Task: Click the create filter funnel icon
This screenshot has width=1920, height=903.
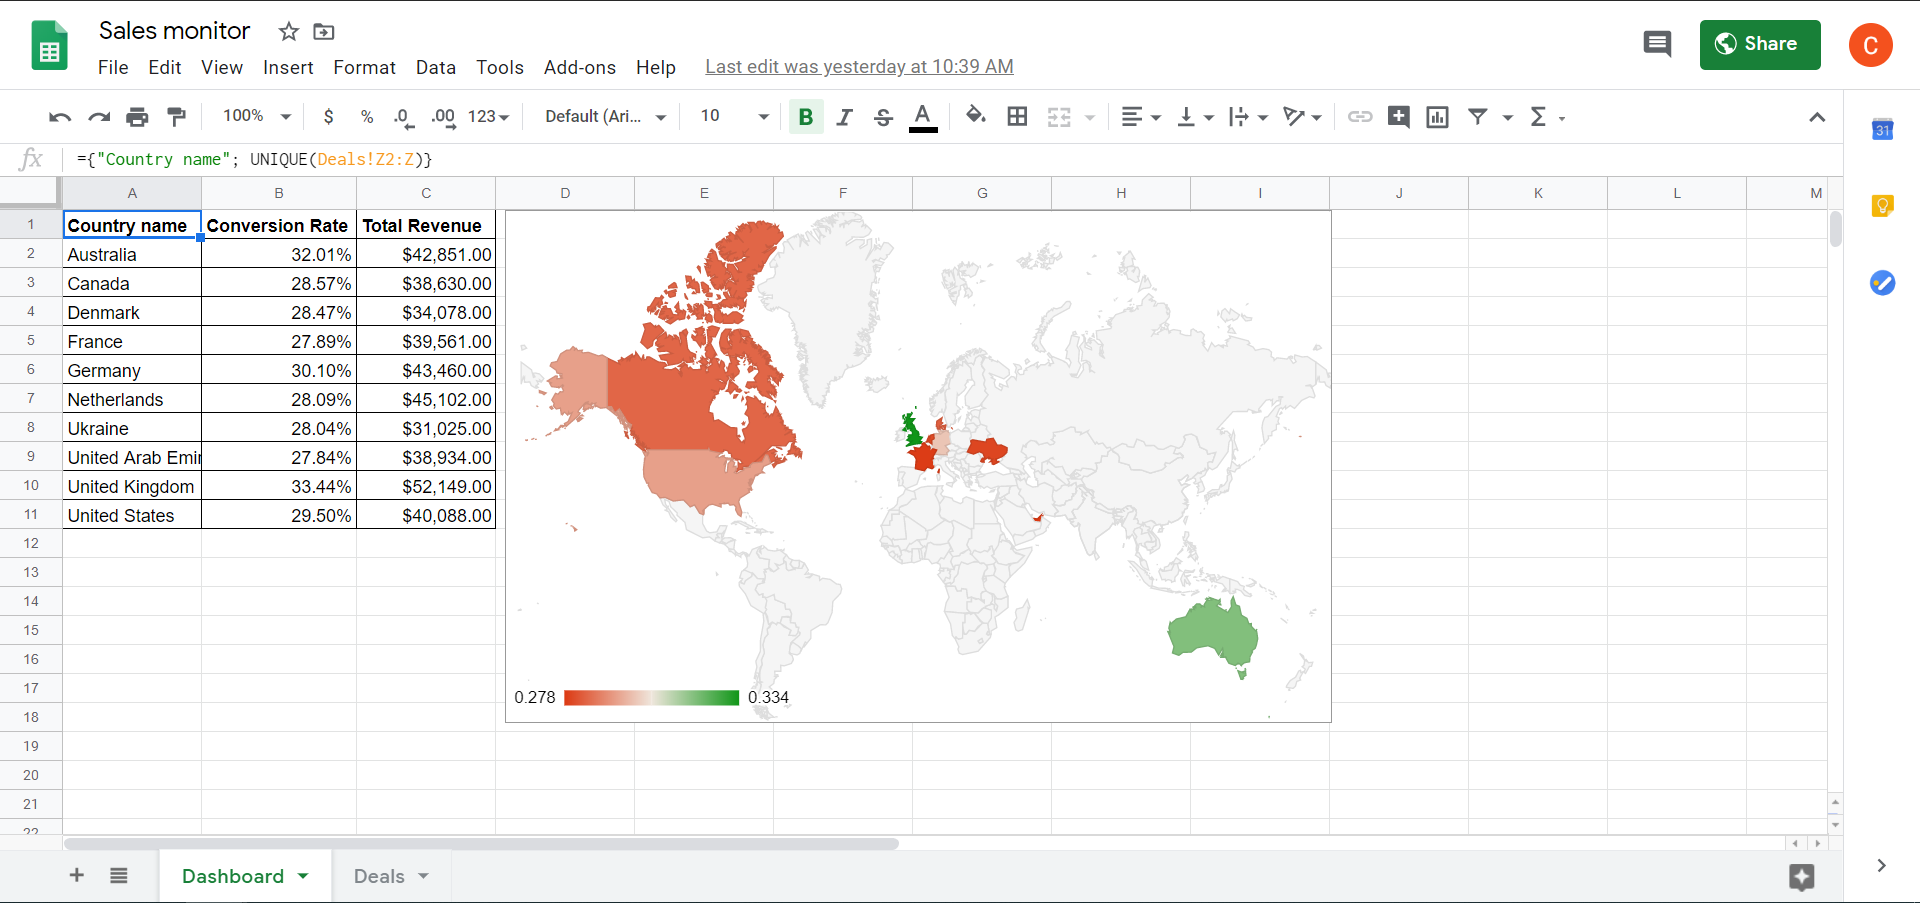Action: pyautogui.click(x=1477, y=117)
